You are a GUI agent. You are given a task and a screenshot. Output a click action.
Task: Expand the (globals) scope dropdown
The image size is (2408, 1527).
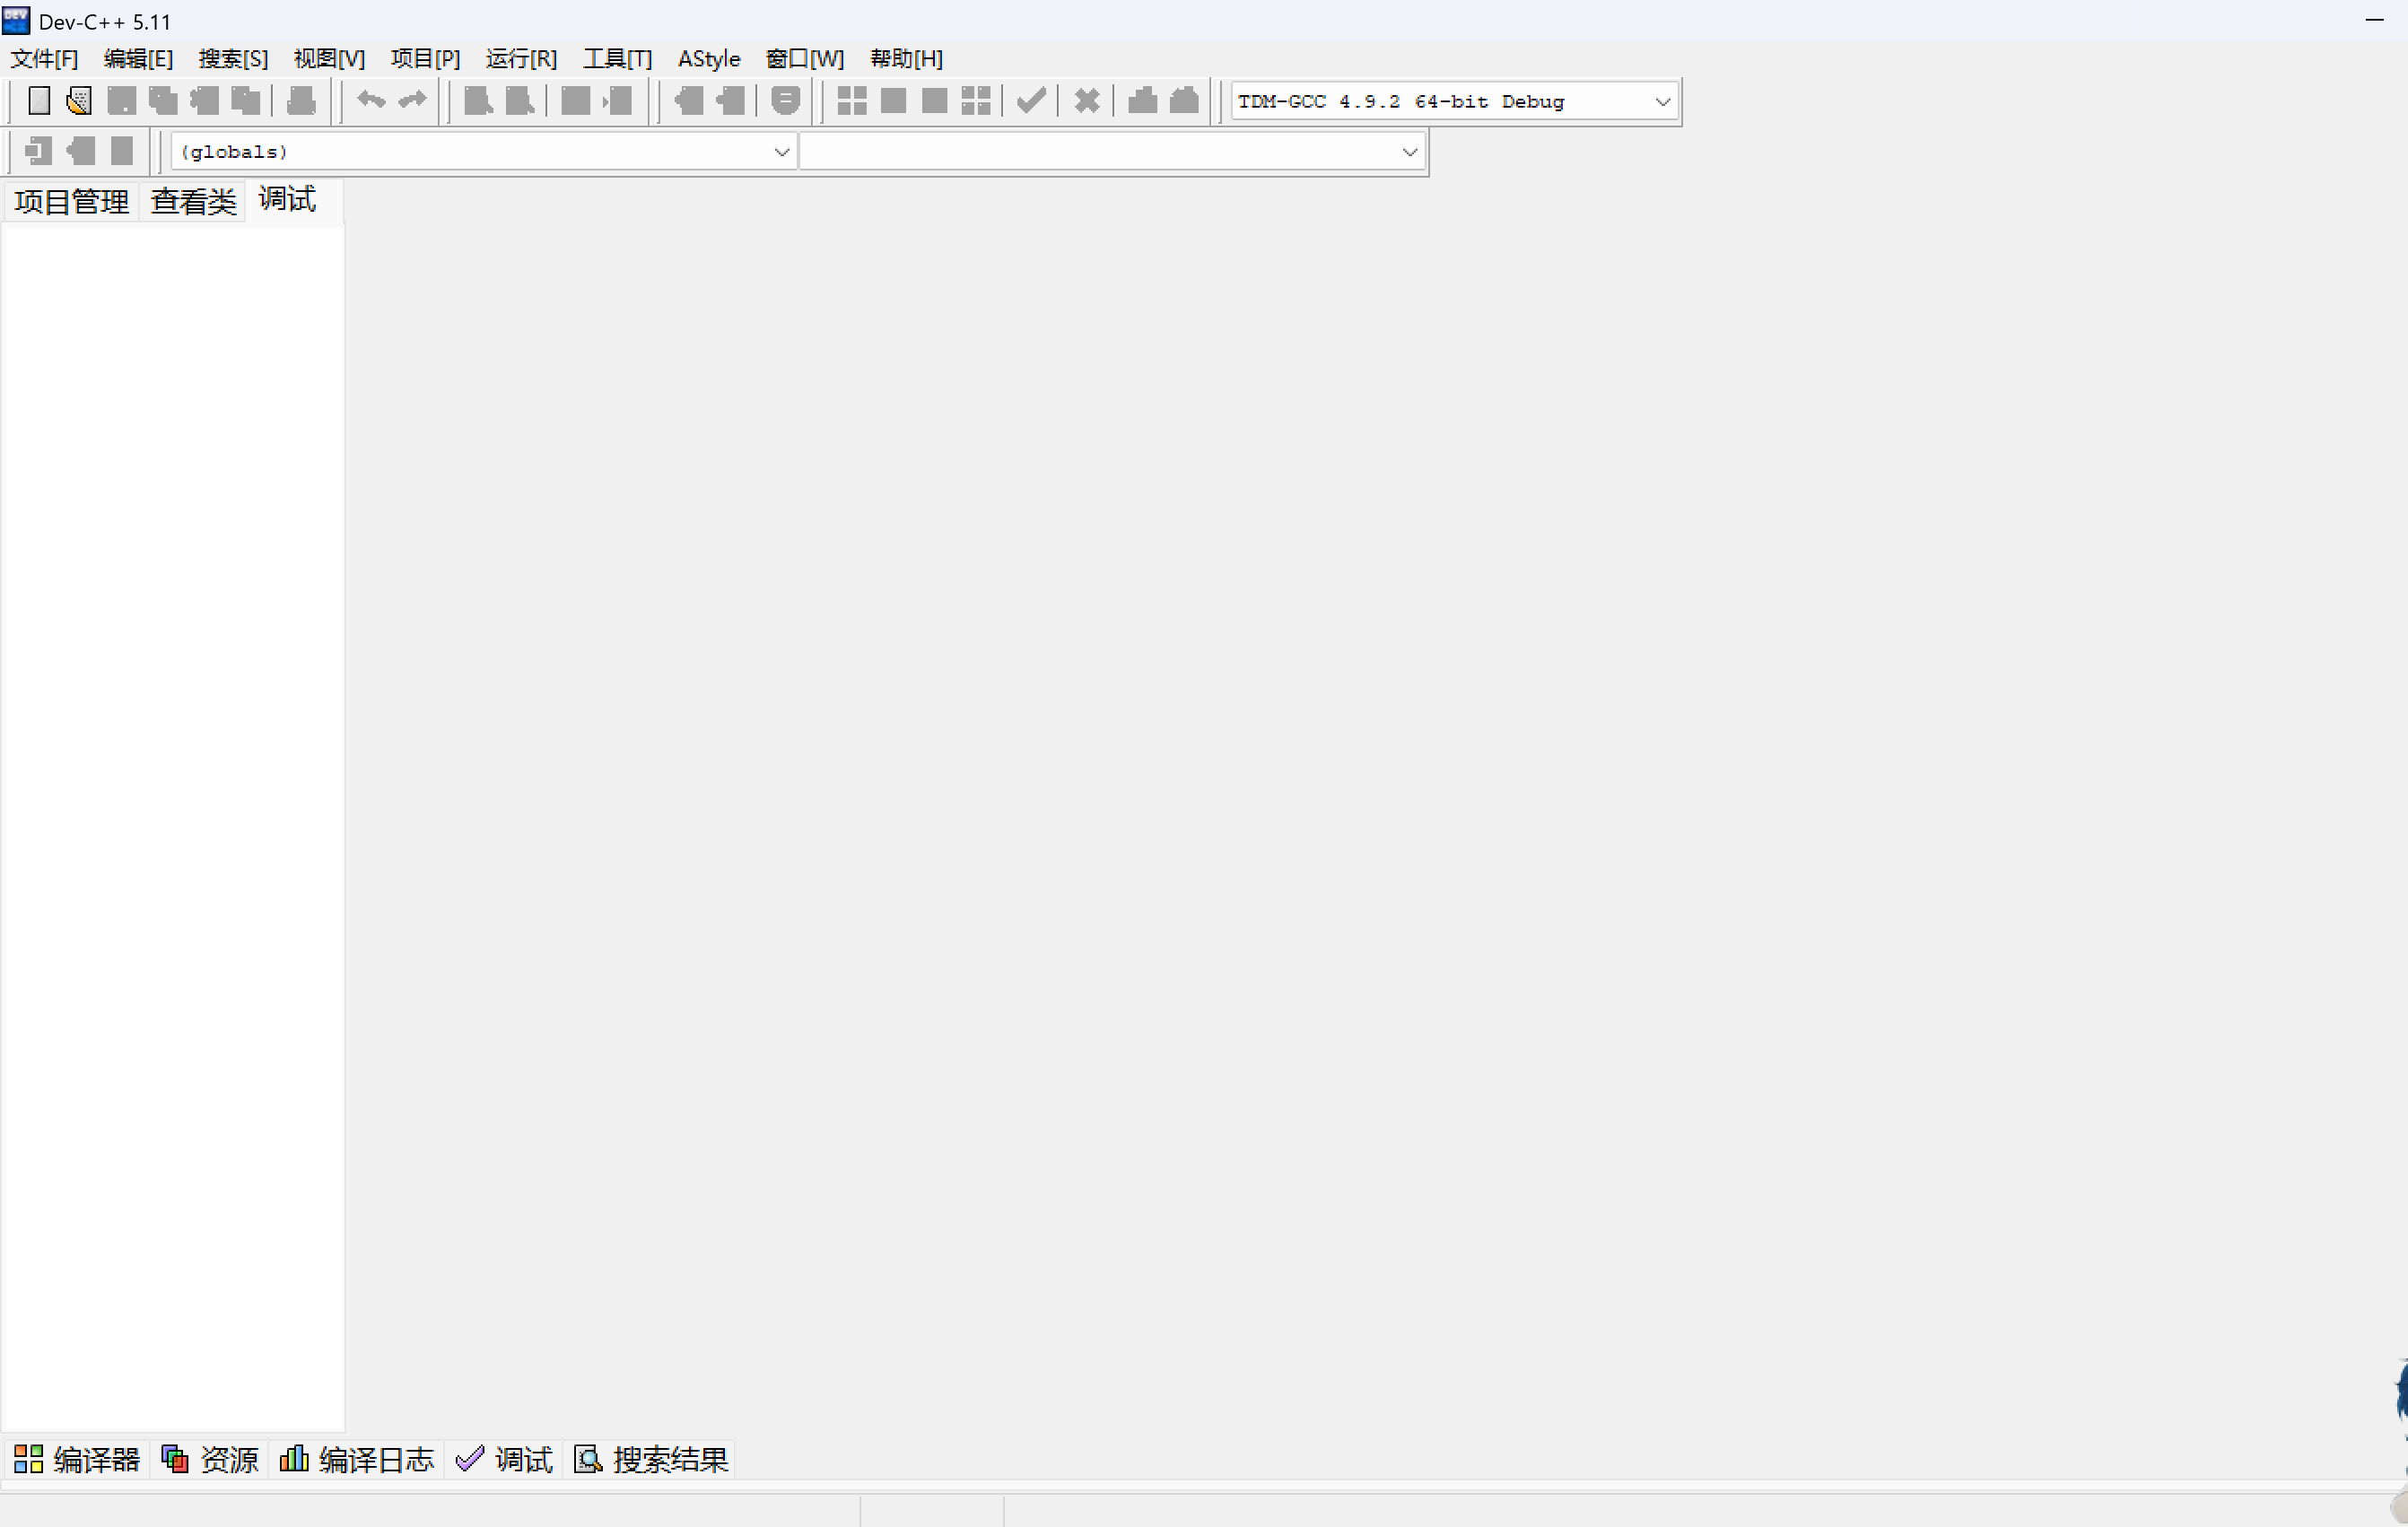(484, 152)
